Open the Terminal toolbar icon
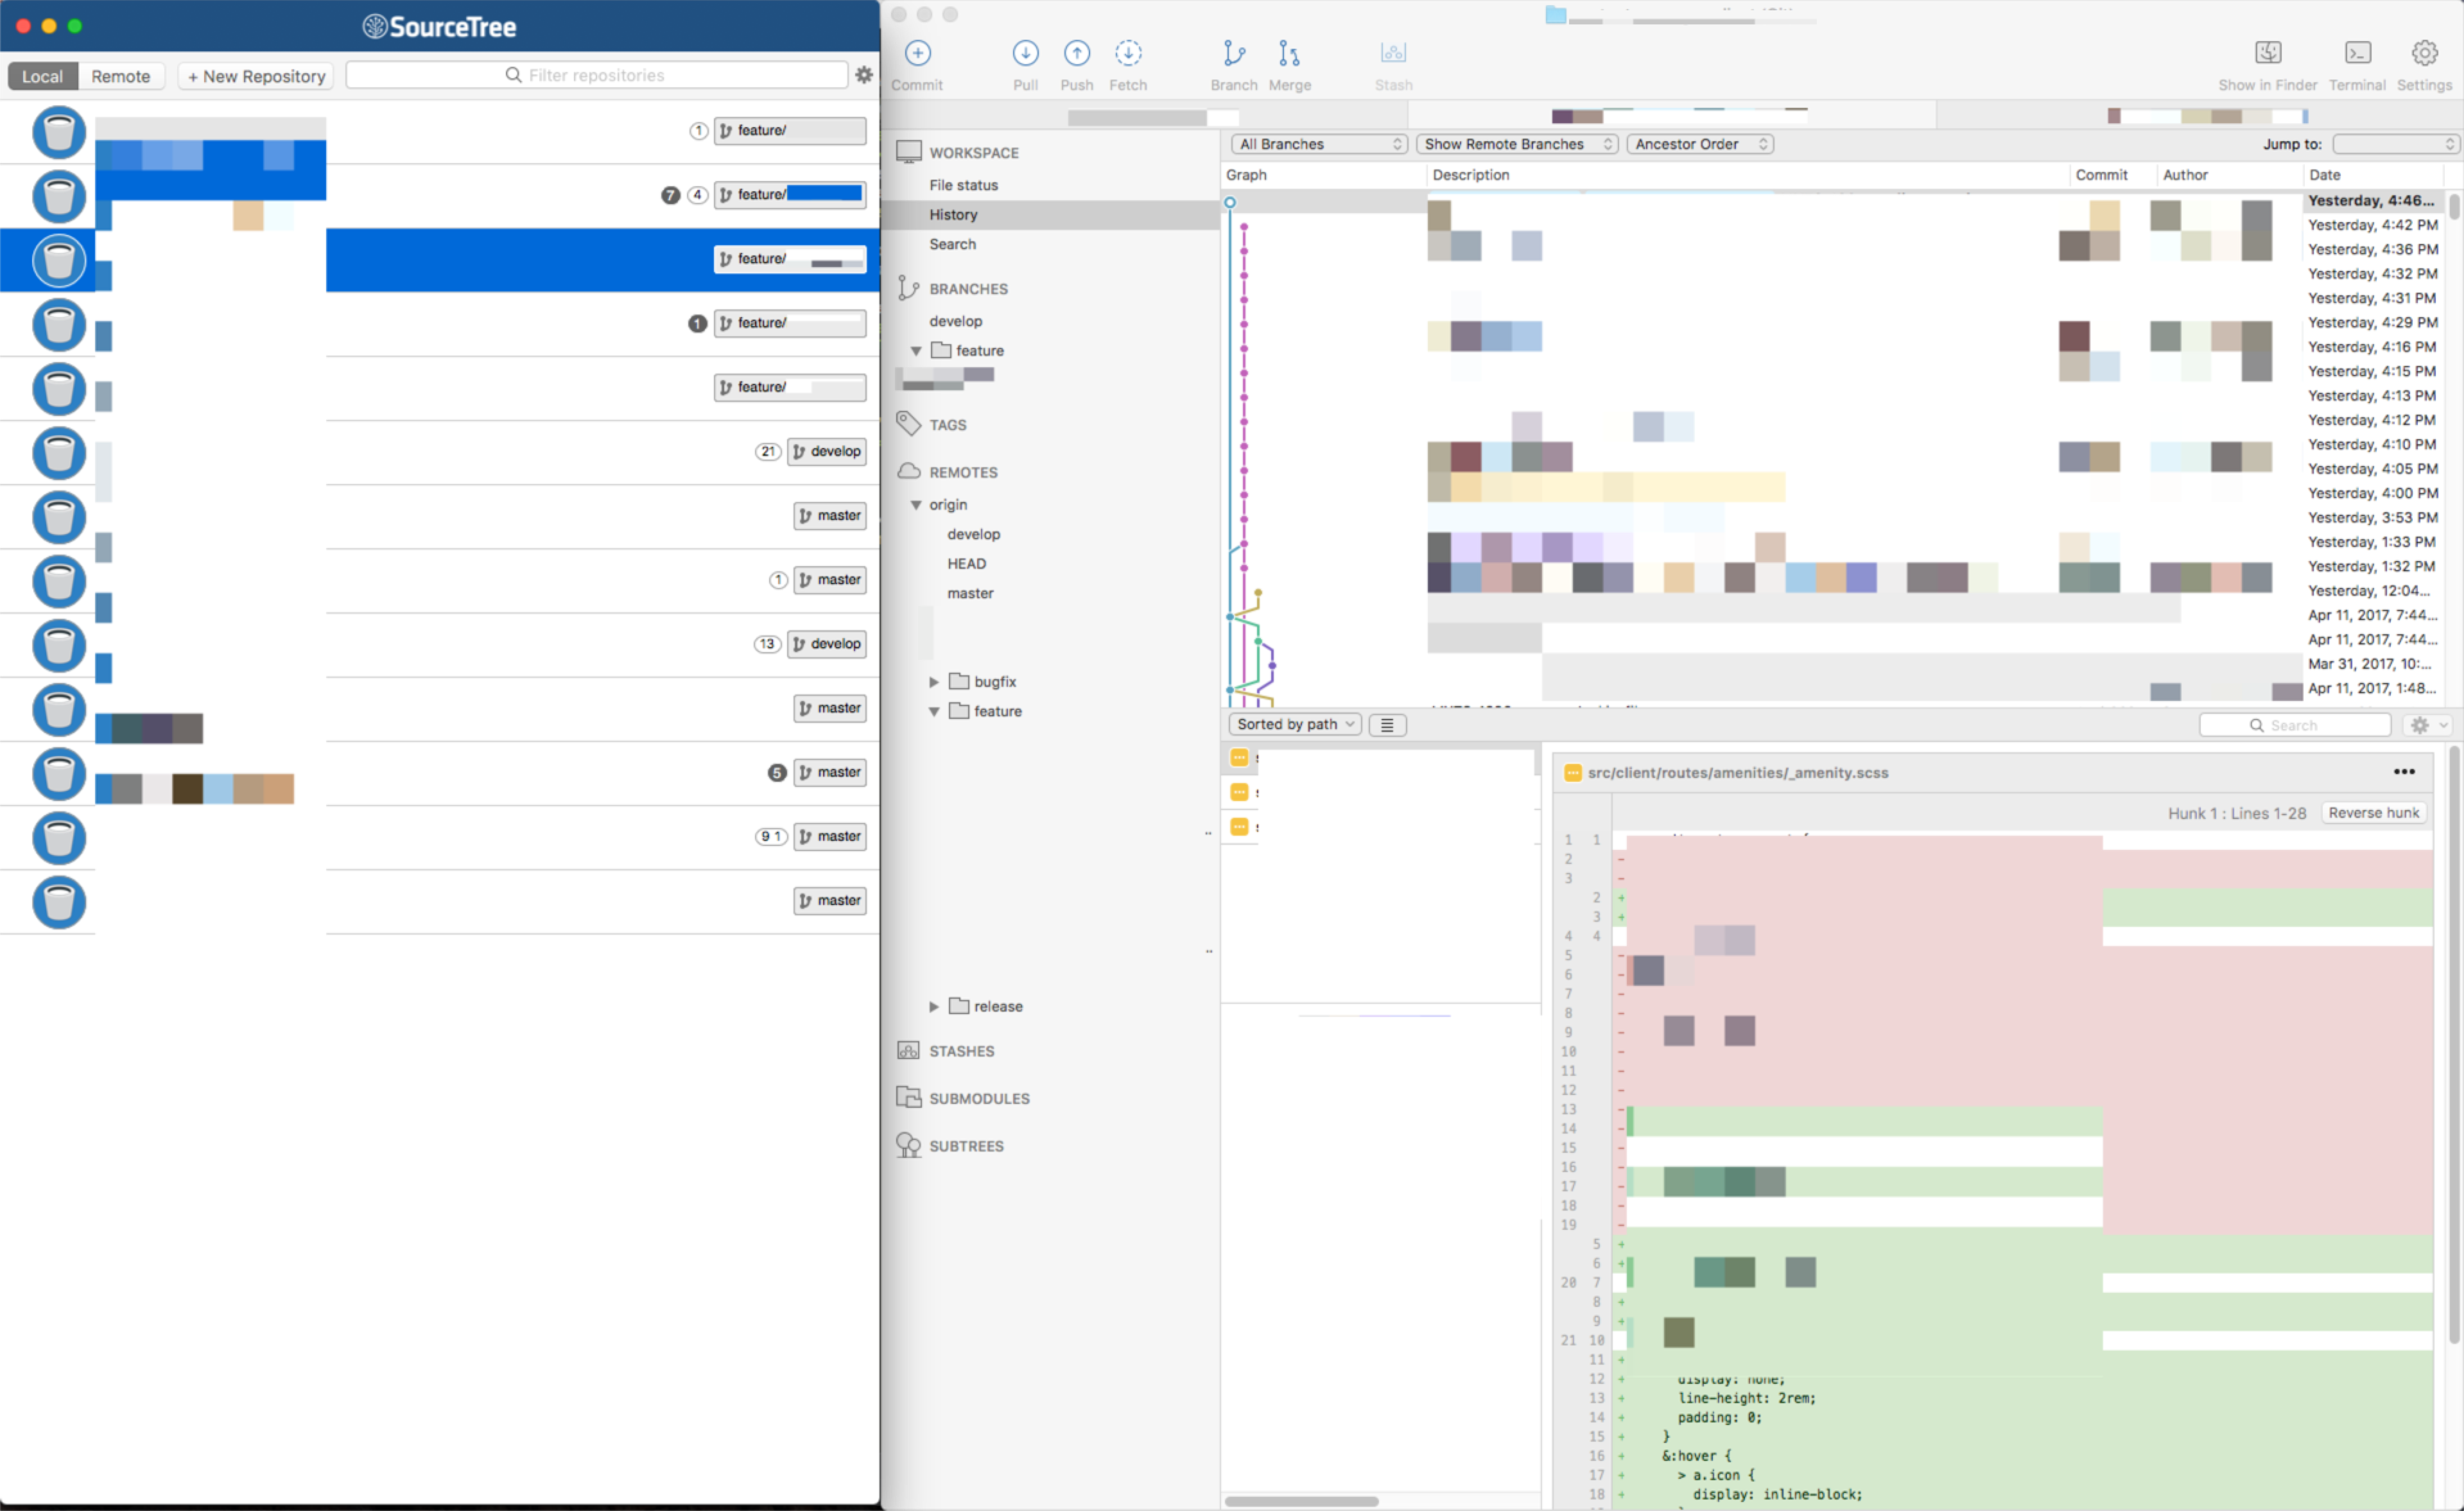This screenshot has height=1511, width=2464. tap(2357, 53)
